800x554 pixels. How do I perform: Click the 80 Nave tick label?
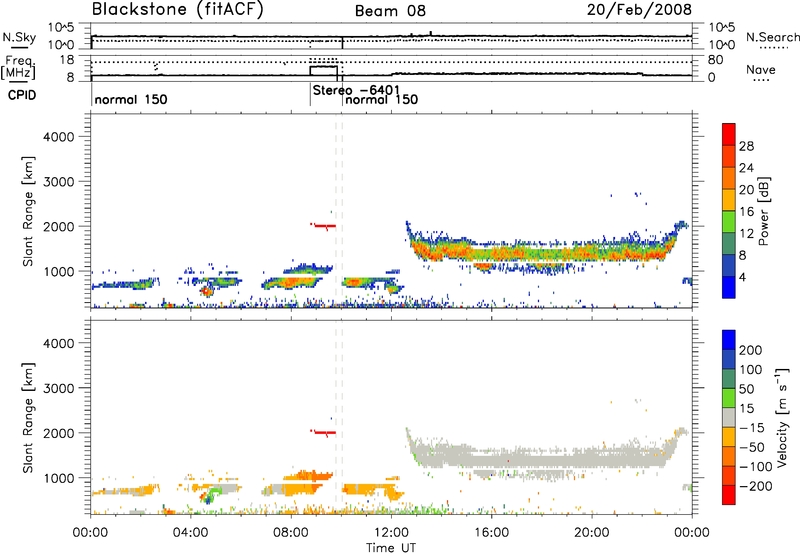click(715, 60)
